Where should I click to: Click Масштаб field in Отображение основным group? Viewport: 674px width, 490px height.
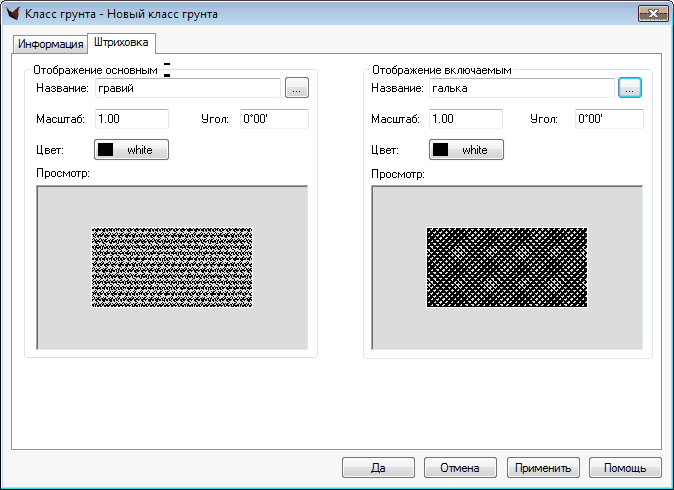tap(133, 119)
